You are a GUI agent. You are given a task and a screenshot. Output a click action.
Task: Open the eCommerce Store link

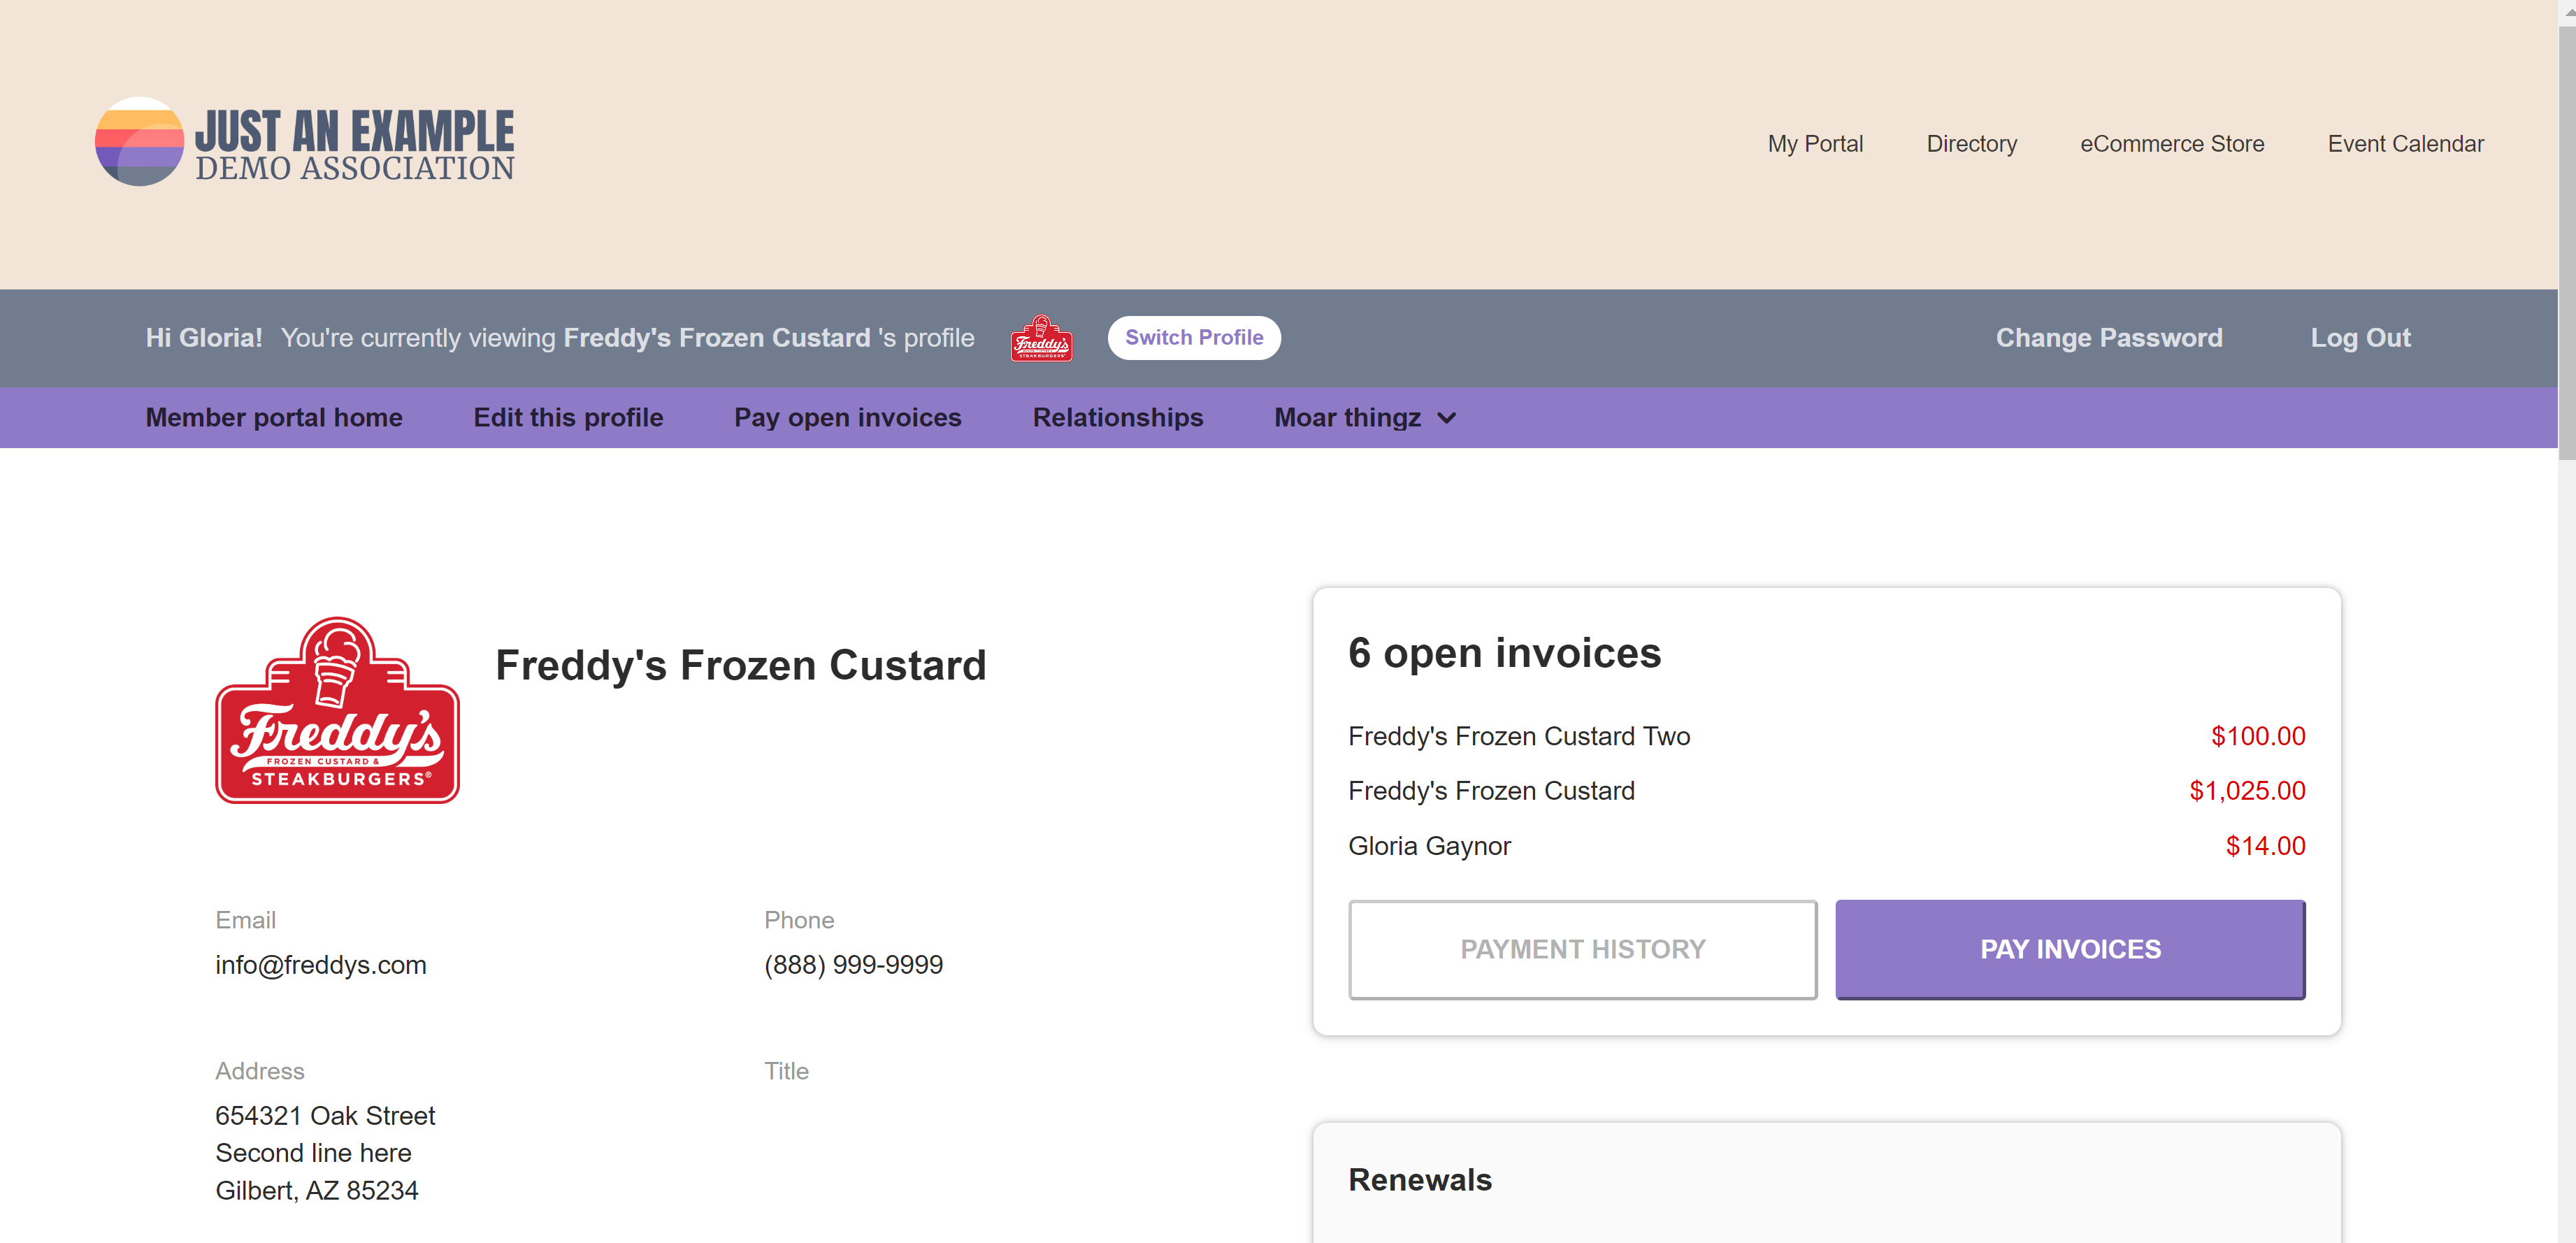pyautogui.click(x=2171, y=144)
